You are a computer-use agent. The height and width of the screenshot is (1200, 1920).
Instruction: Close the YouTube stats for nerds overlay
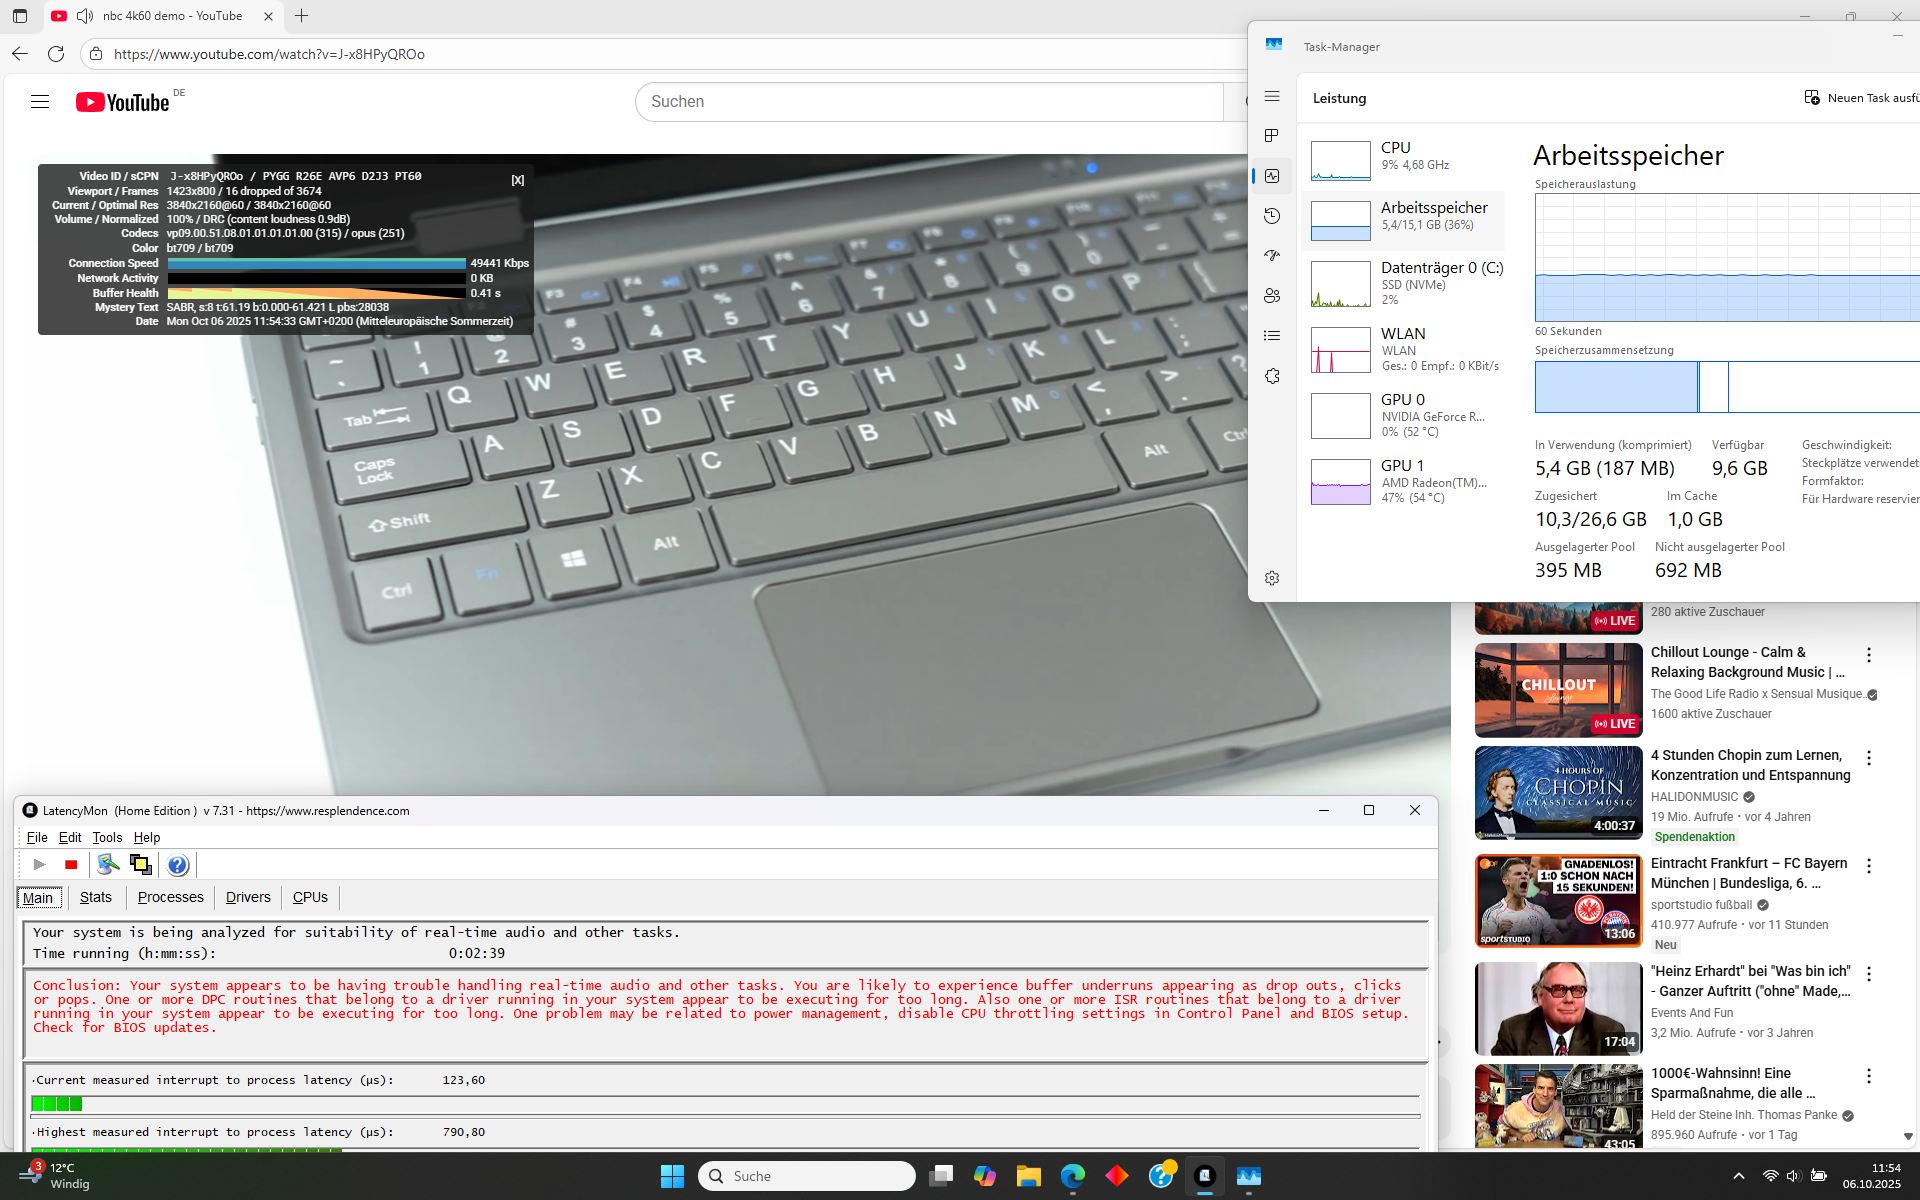pos(517,180)
